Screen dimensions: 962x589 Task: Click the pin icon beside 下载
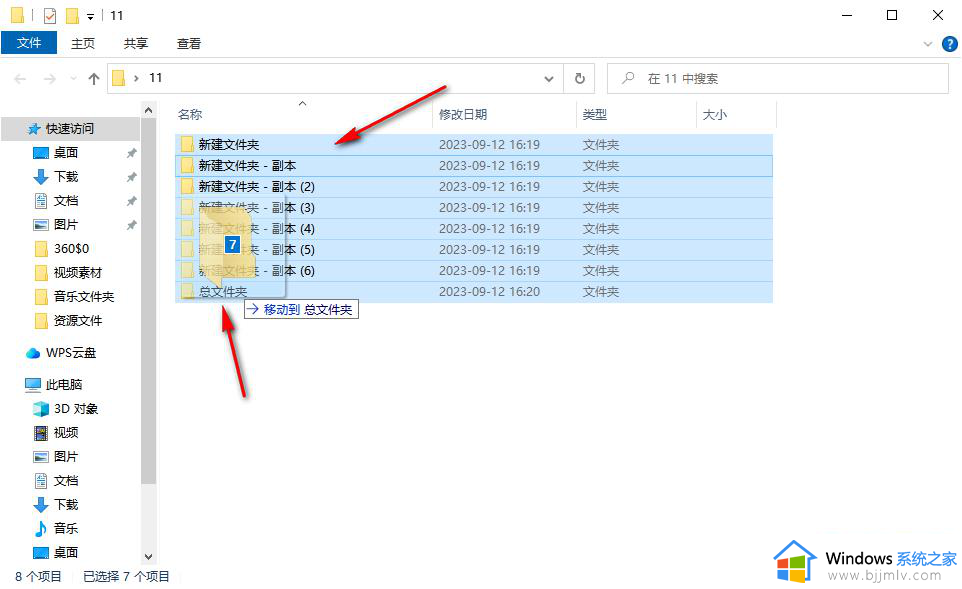(x=131, y=177)
